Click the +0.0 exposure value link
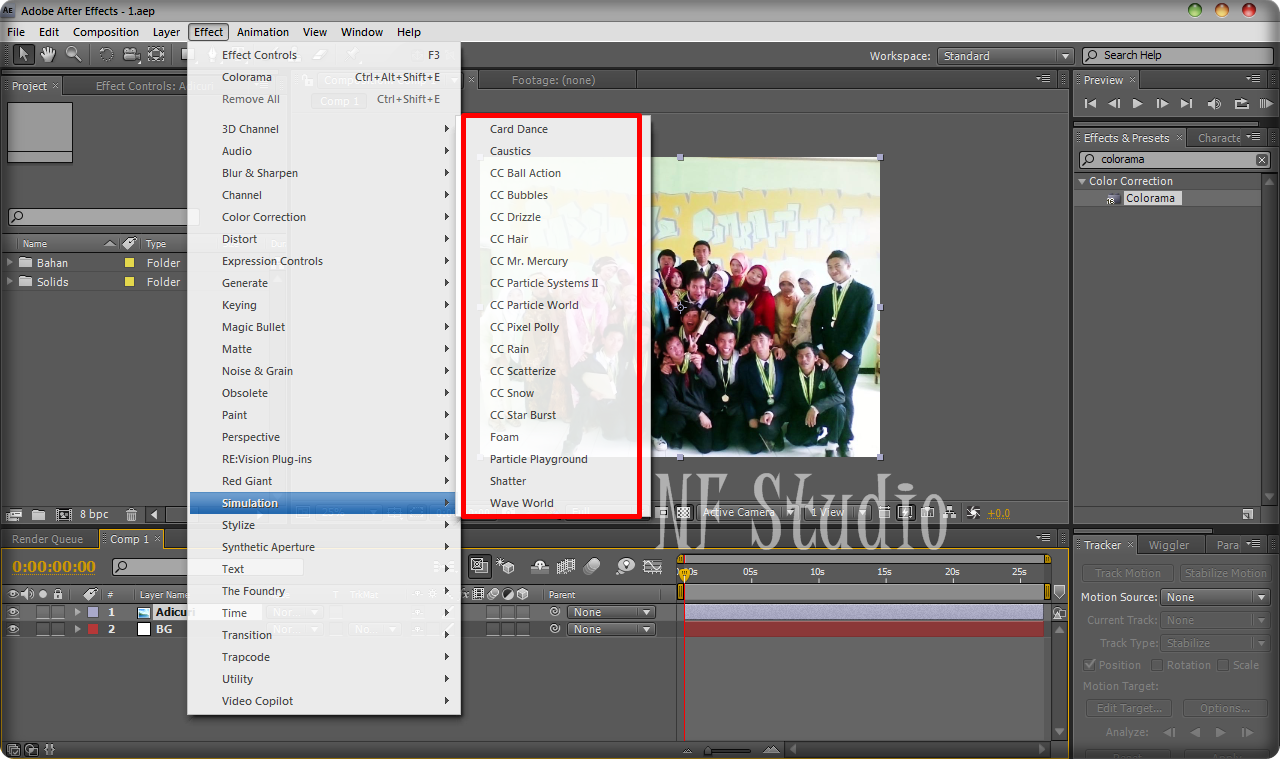This screenshot has width=1280, height=759. (997, 513)
